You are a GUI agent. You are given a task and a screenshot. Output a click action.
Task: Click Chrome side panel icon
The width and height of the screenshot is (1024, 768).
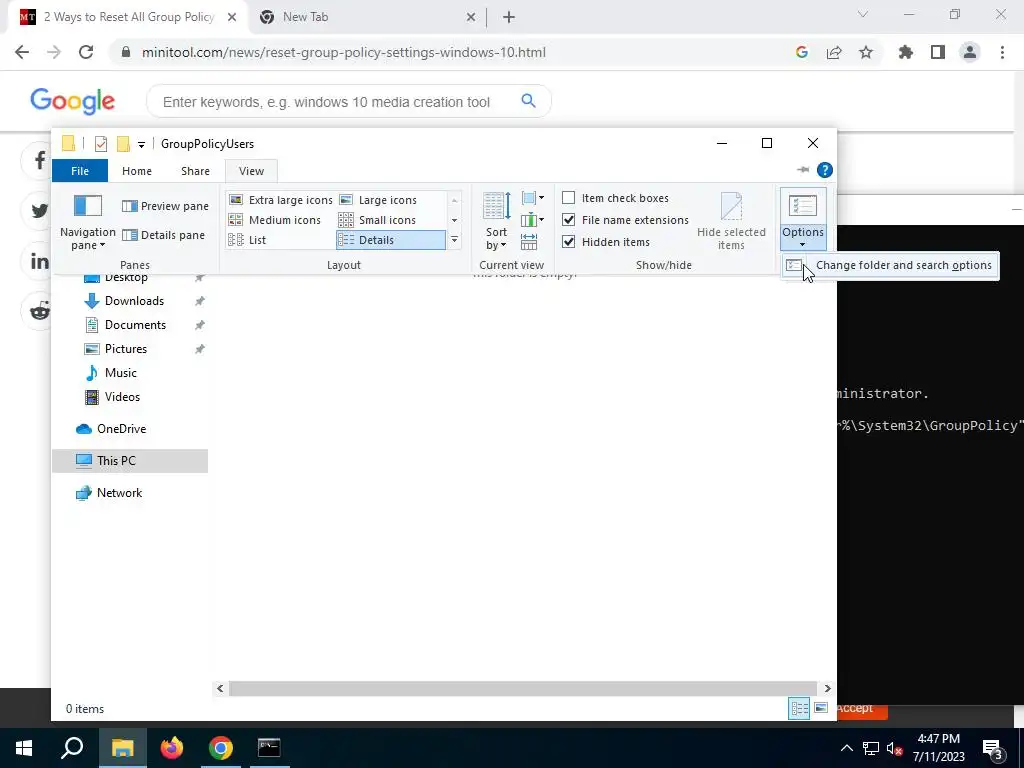938,52
